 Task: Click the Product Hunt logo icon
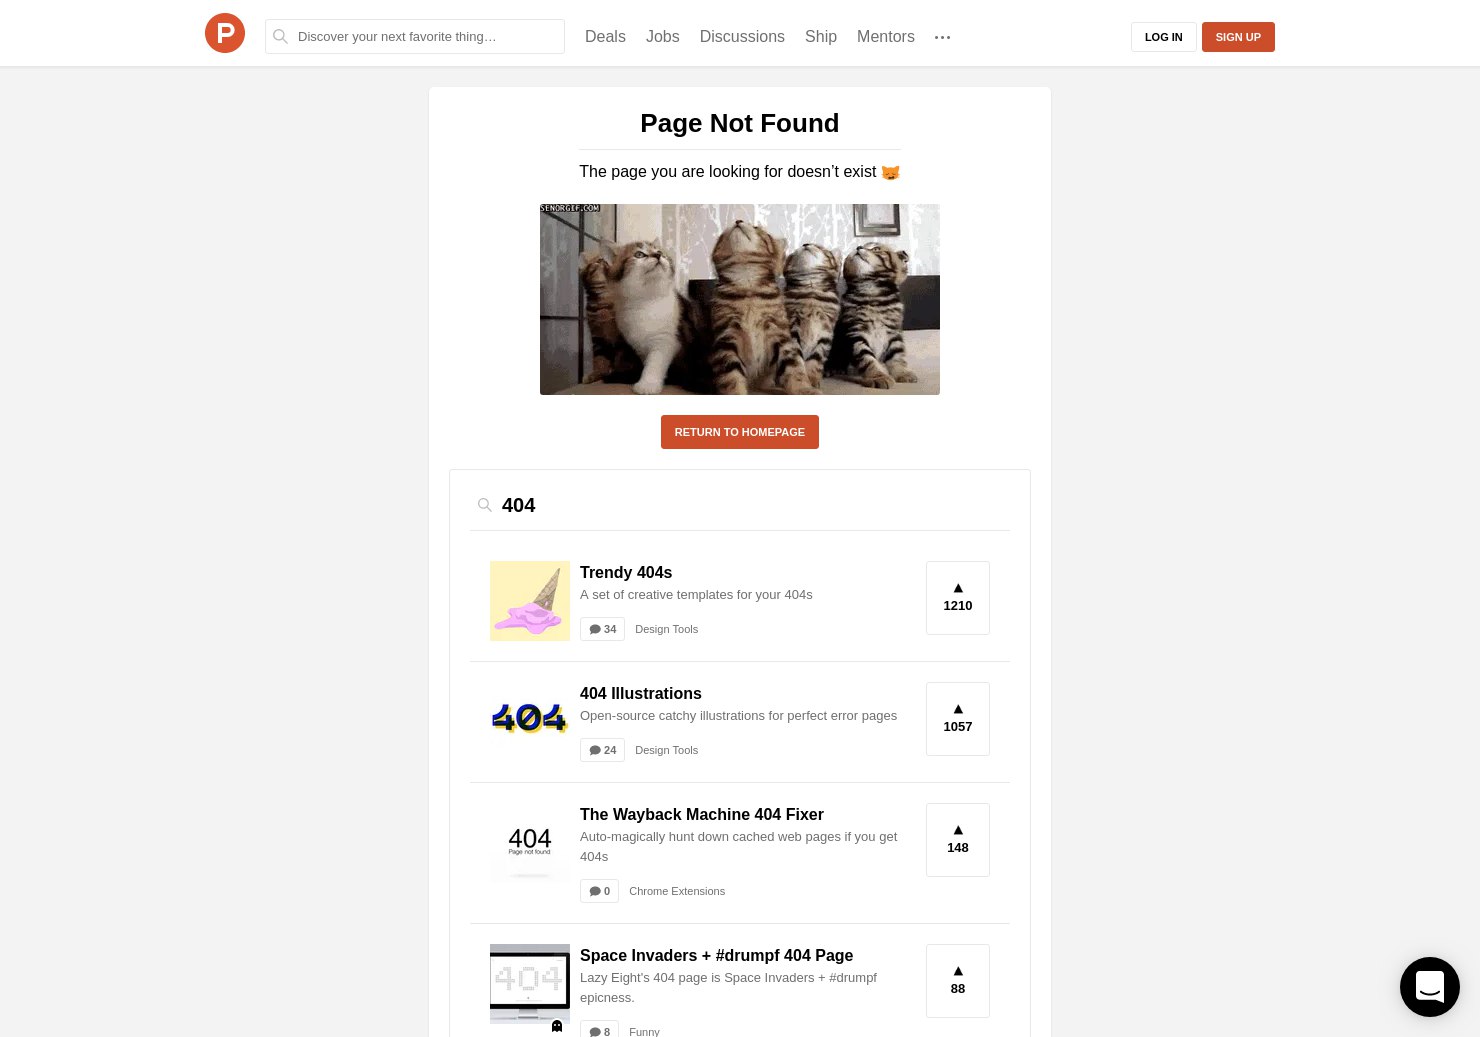point(225,33)
